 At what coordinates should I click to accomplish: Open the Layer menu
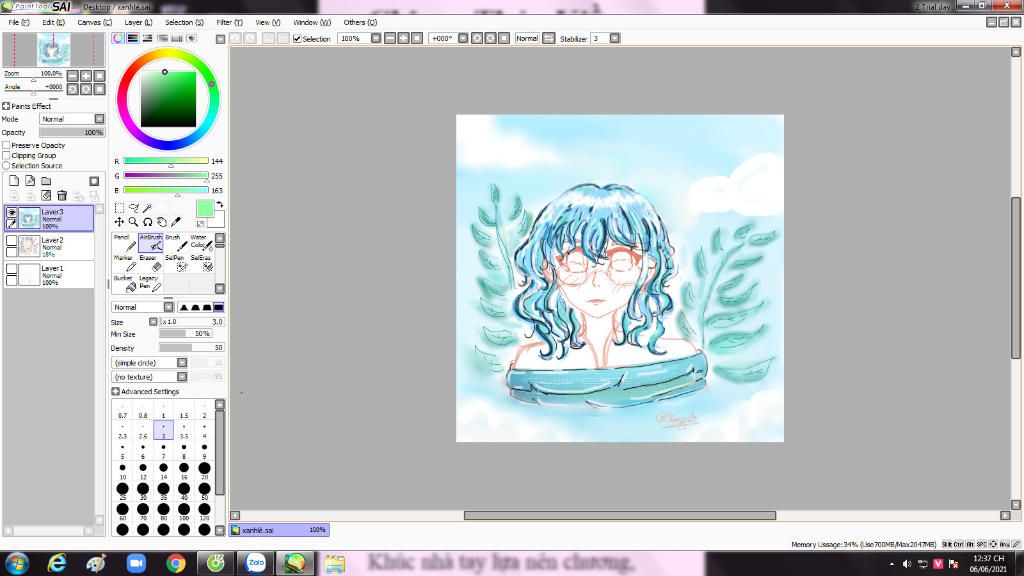click(138, 22)
